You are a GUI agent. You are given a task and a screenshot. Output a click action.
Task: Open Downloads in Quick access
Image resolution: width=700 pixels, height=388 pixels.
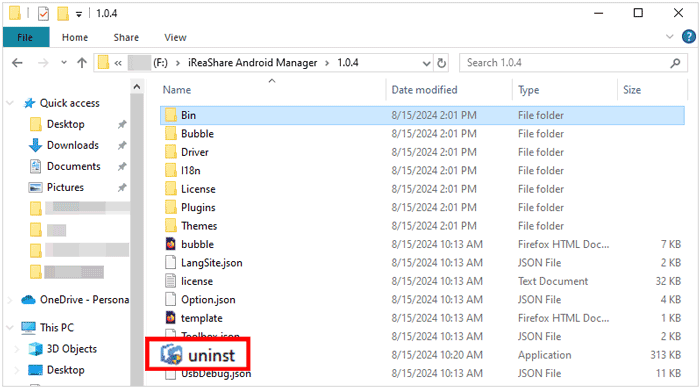[x=73, y=145]
